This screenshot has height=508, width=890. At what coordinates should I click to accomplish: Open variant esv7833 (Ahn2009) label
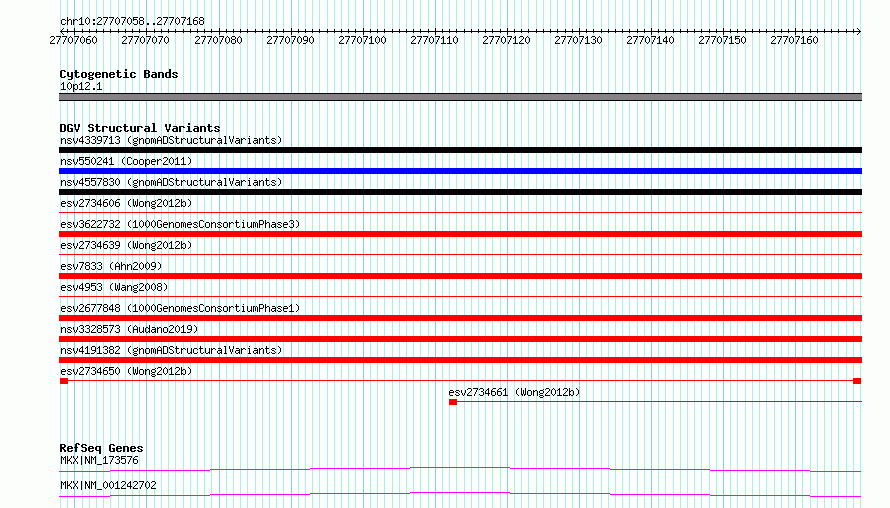(111, 266)
